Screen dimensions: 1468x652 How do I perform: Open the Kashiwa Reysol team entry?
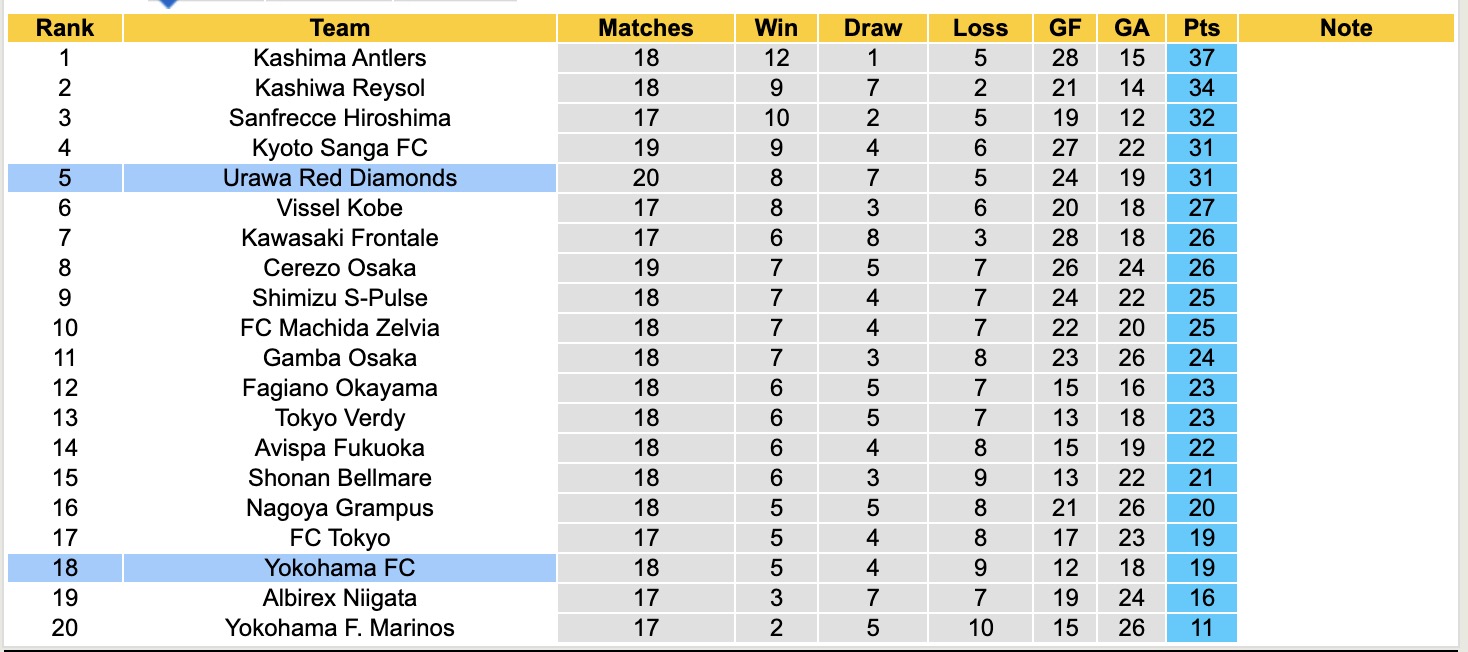pos(340,88)
